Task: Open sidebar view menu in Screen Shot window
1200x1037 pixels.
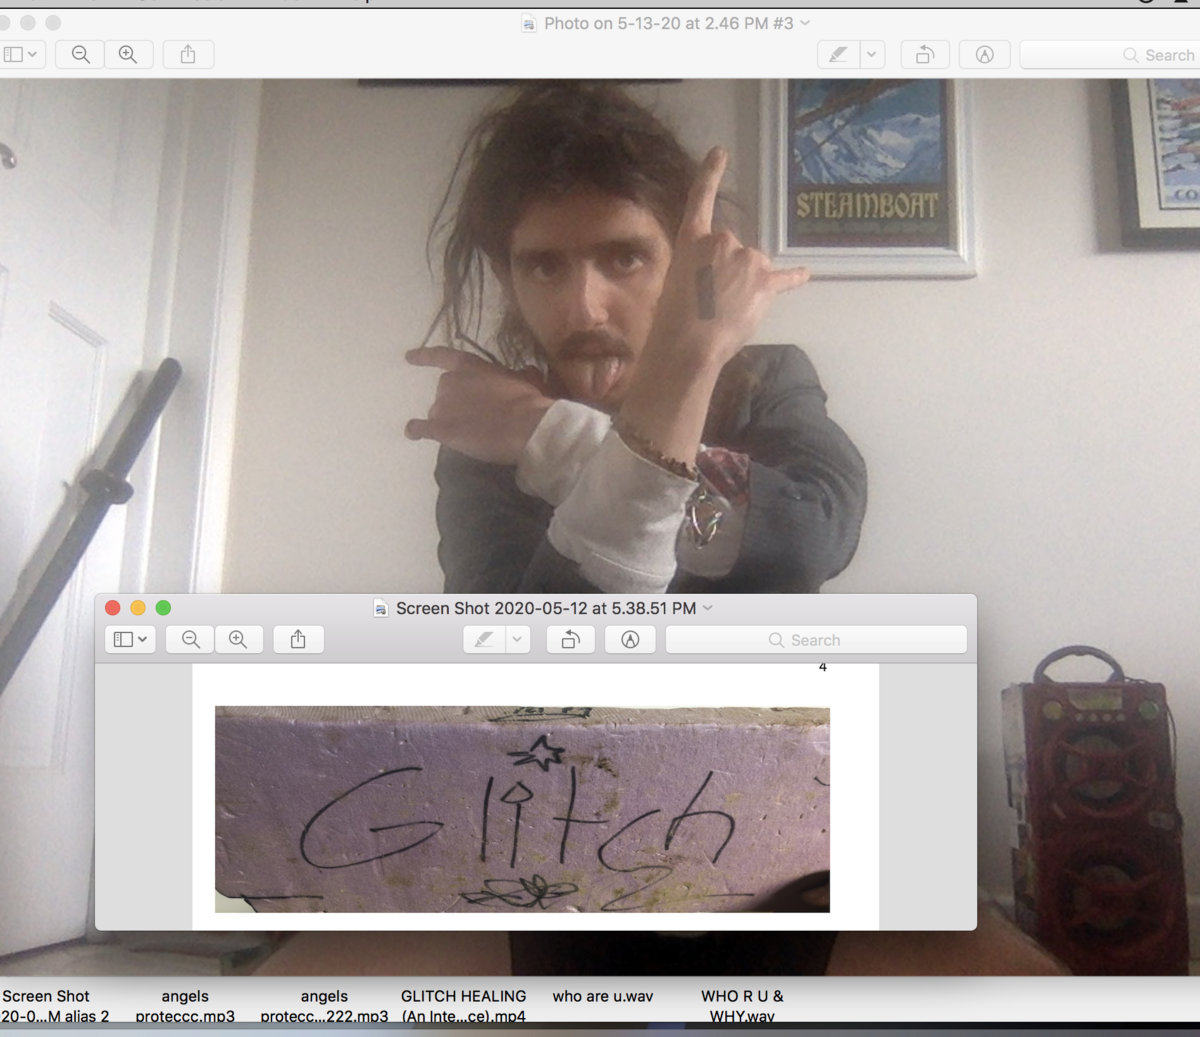Action: tap(130, 640)
